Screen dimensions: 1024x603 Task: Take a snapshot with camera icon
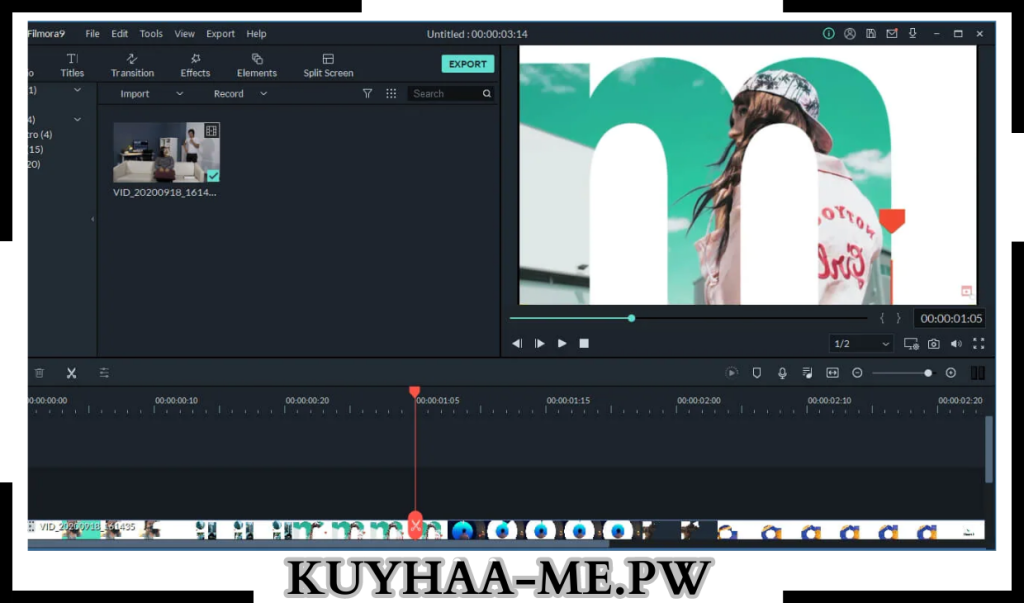934,344
